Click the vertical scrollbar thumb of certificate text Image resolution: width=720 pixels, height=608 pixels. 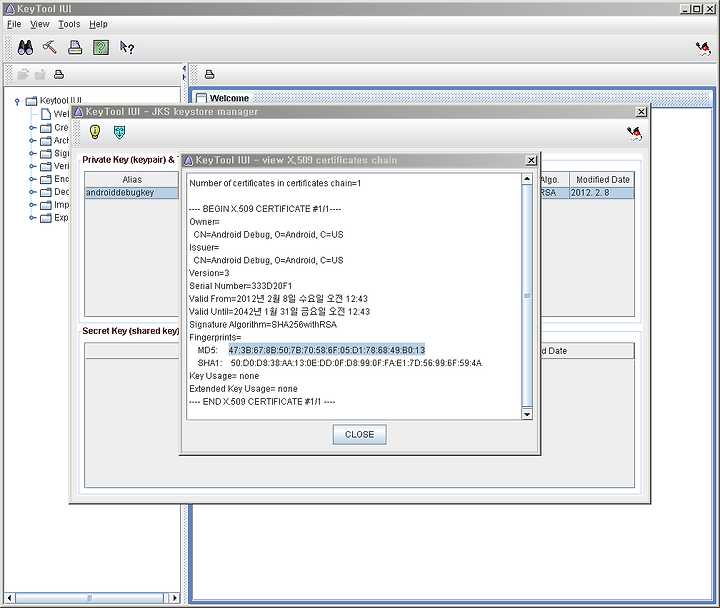[x=527, y=296]
